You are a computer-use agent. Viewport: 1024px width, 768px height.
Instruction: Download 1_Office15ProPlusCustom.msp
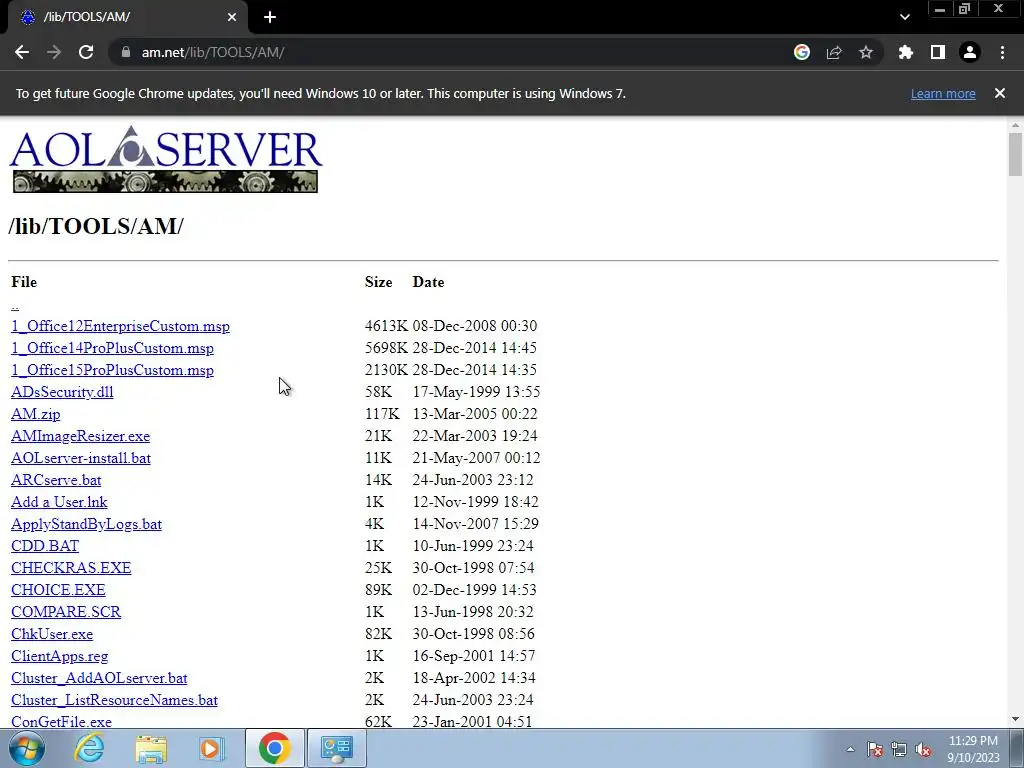[x=112, y=370]
